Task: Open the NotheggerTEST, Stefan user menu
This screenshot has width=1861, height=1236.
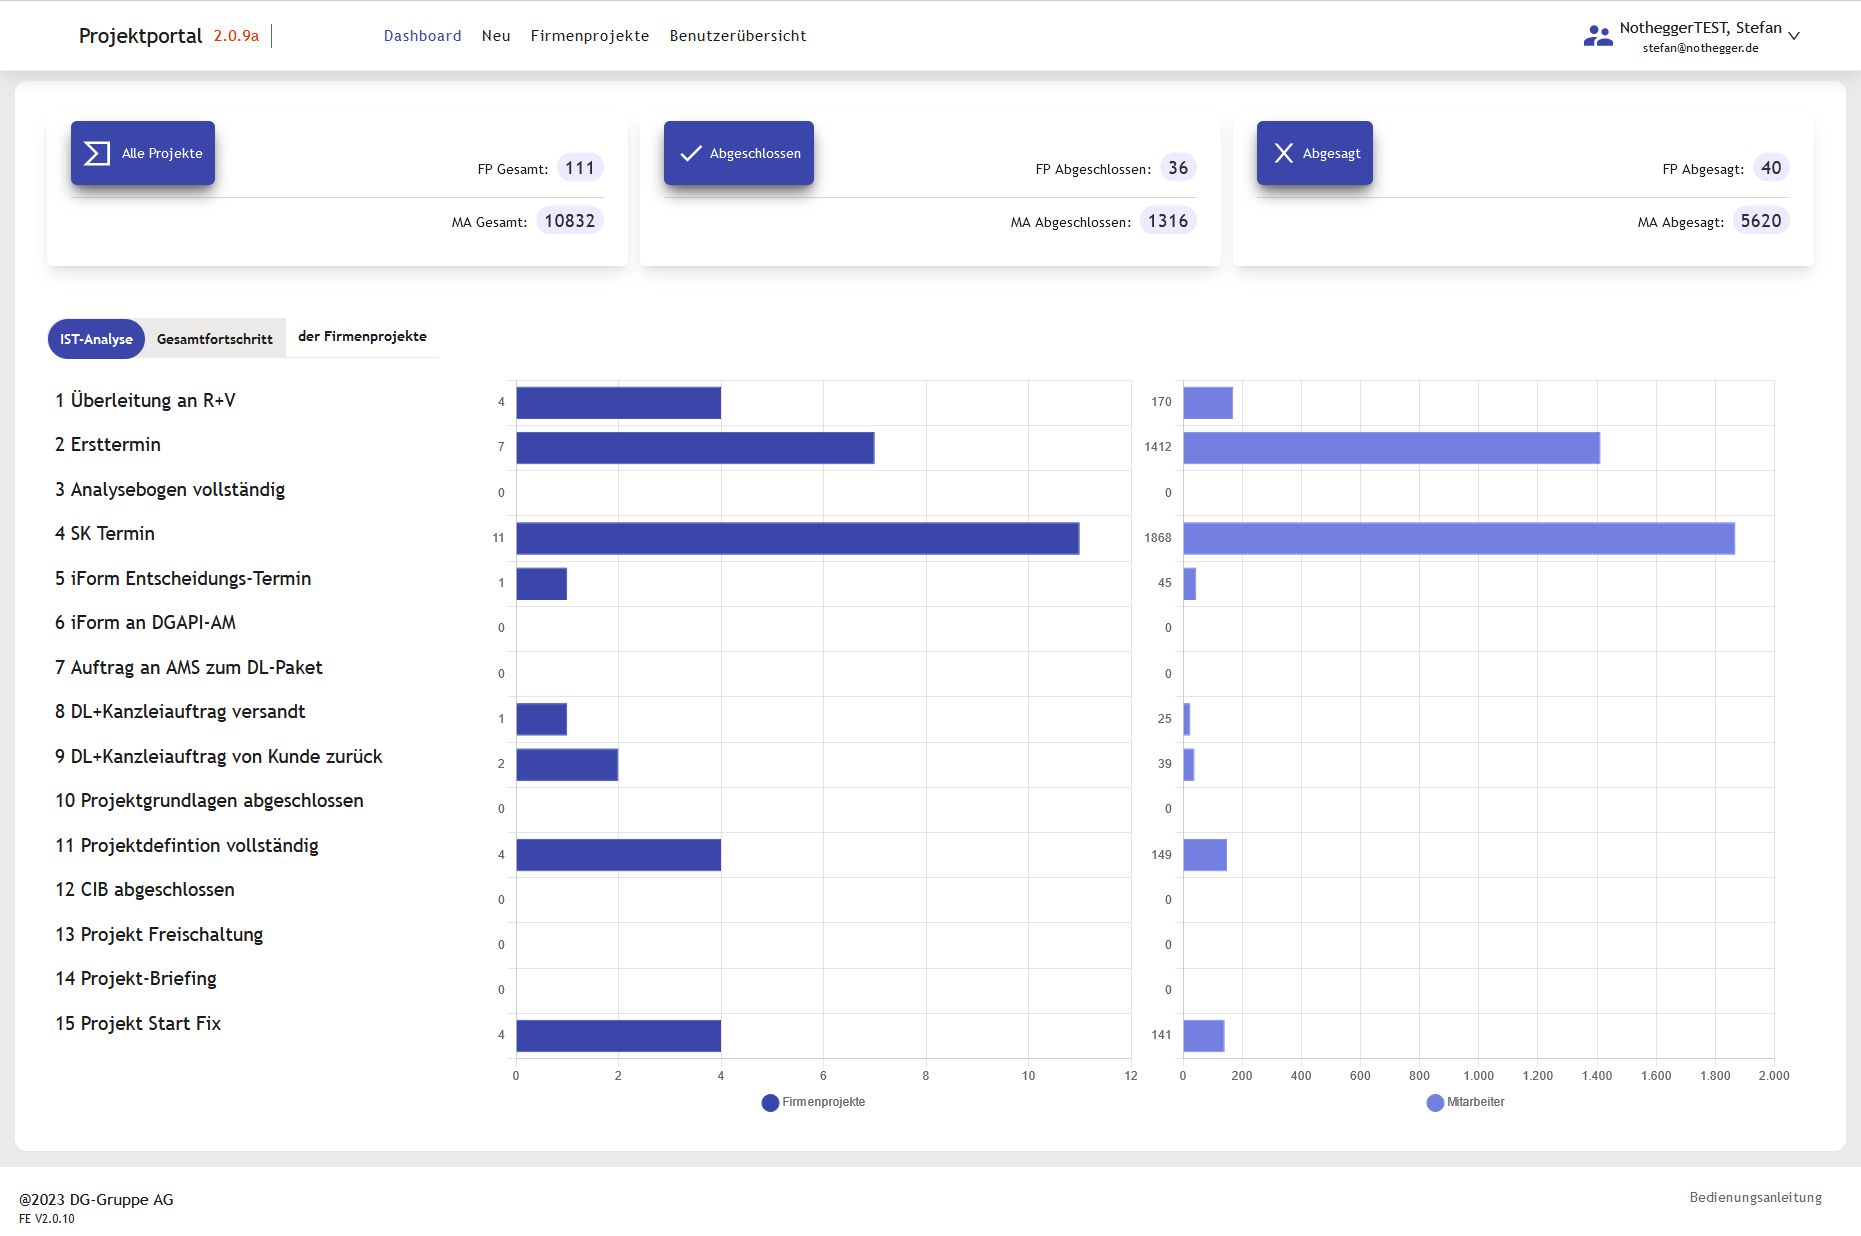Action: [1699, 28]
